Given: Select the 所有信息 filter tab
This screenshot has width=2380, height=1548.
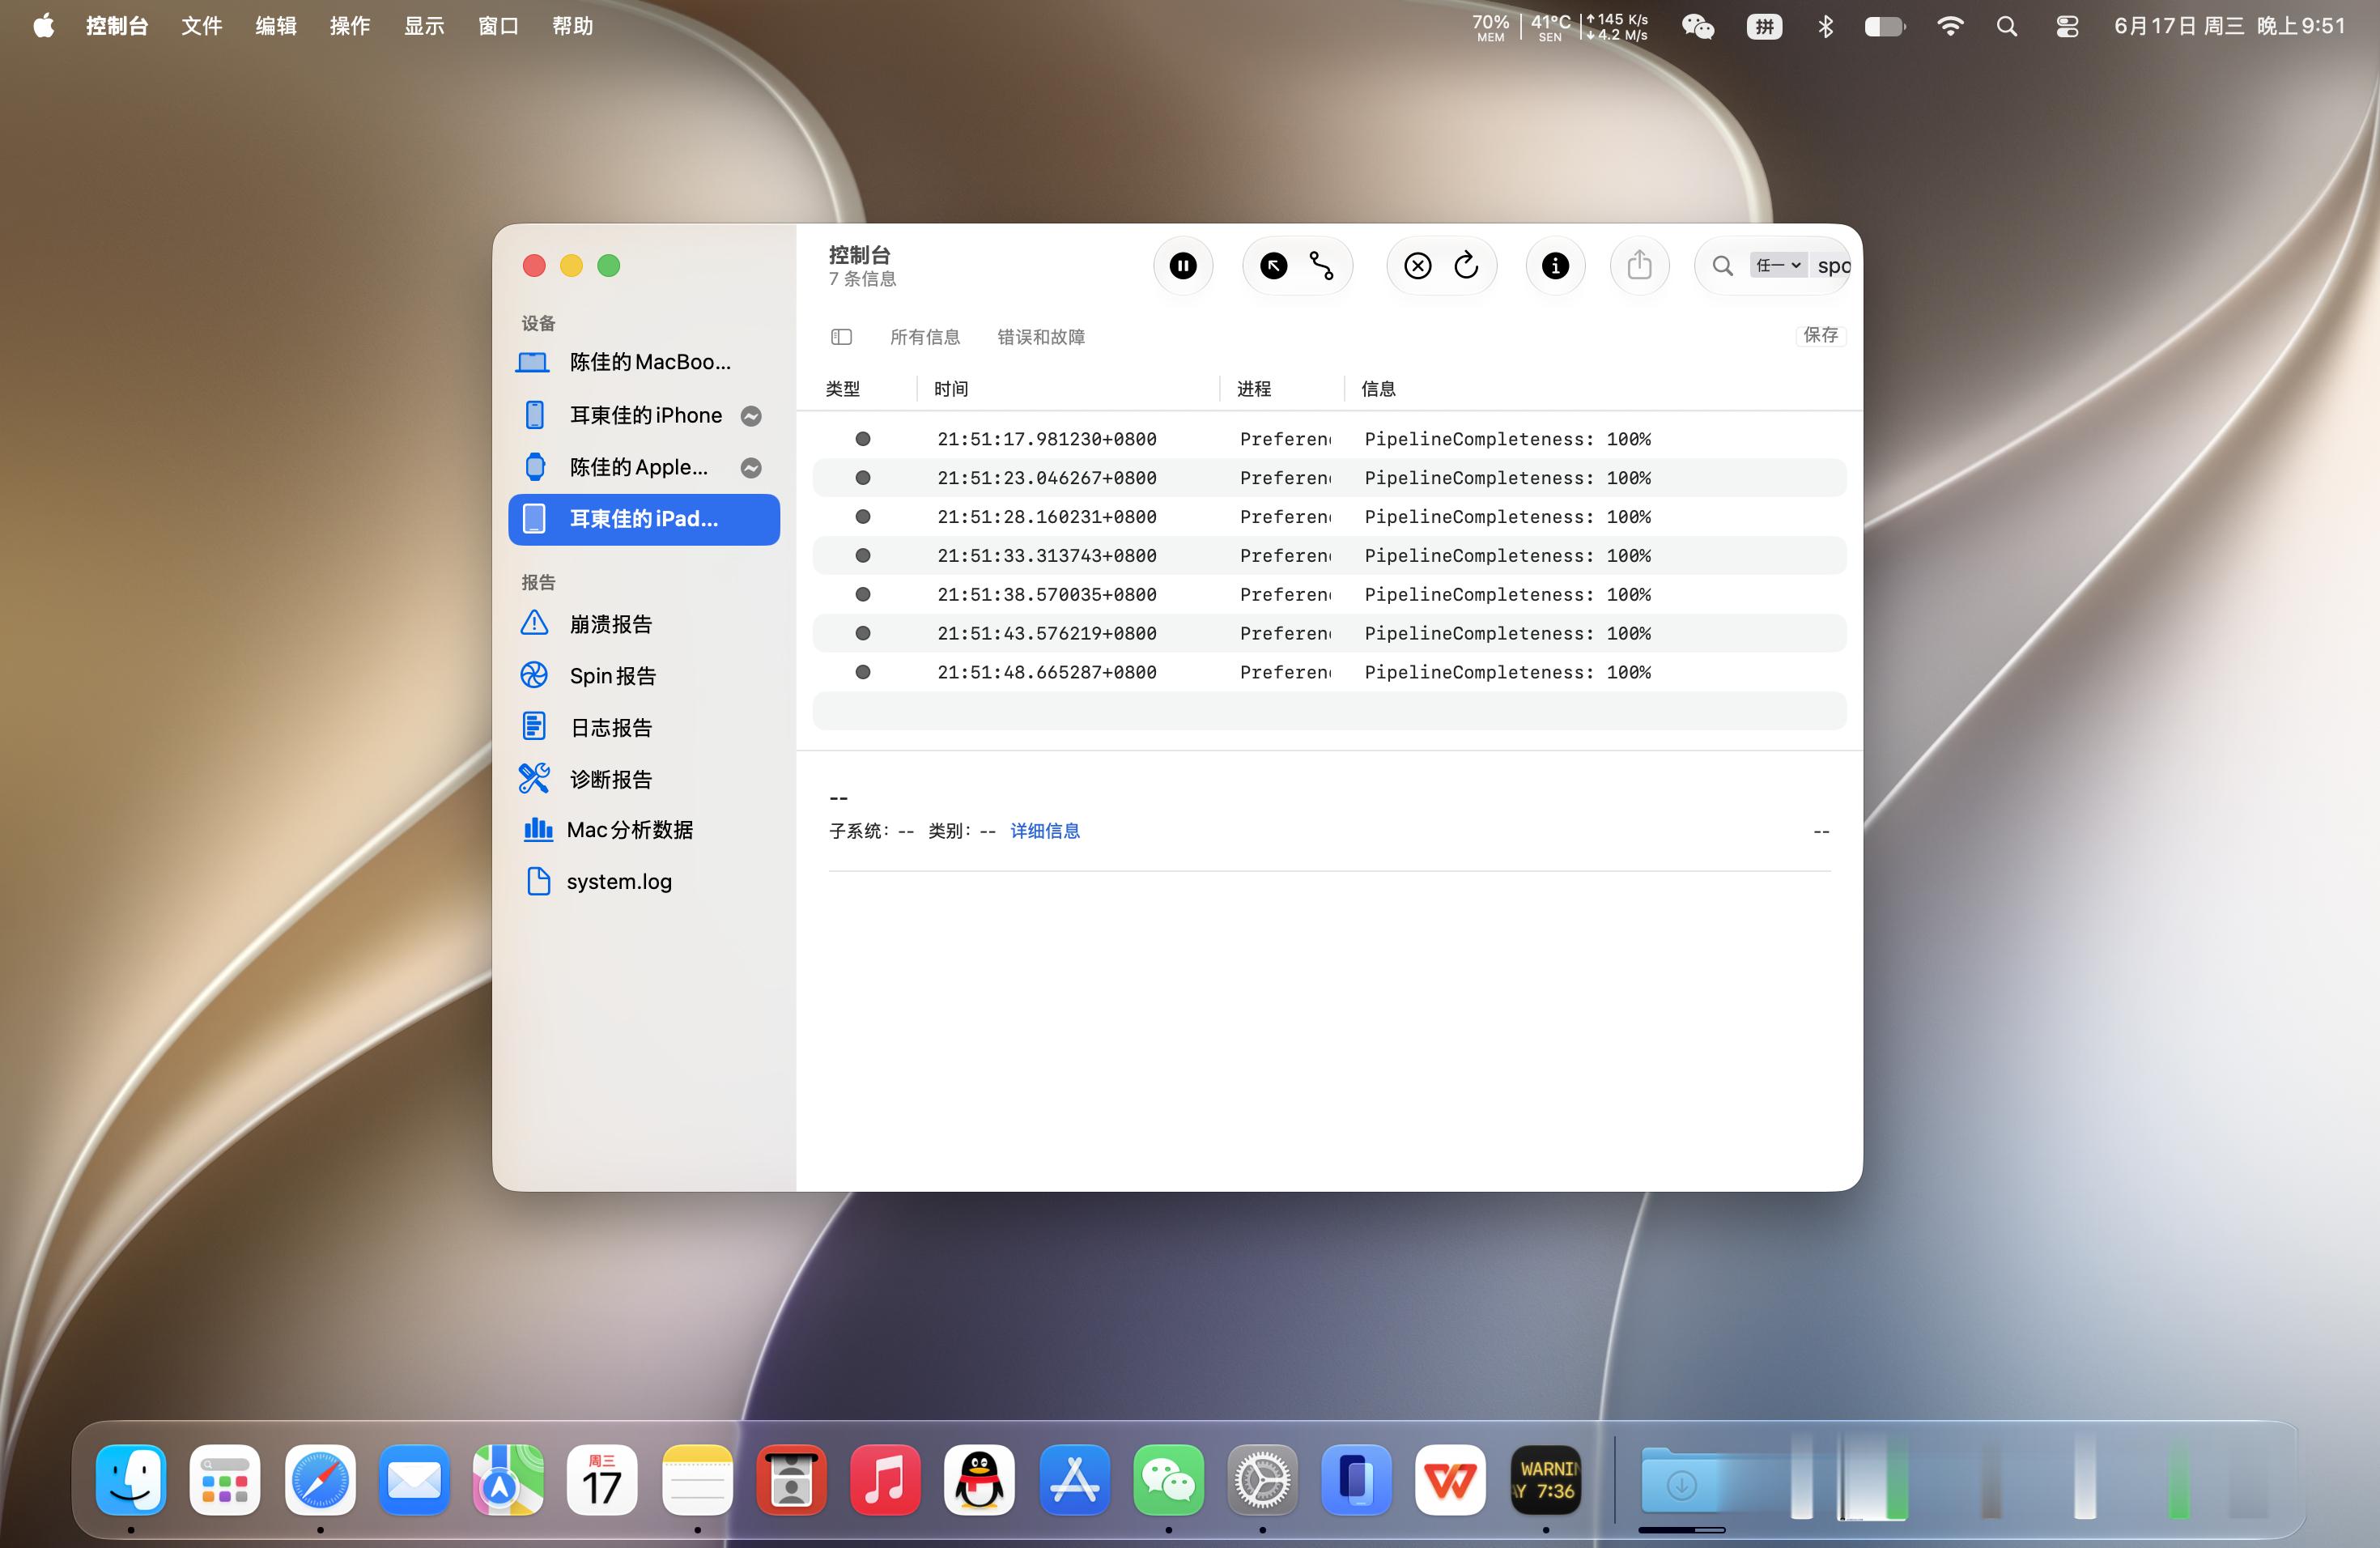Looking at the screenshot, I should coord(924,337).
